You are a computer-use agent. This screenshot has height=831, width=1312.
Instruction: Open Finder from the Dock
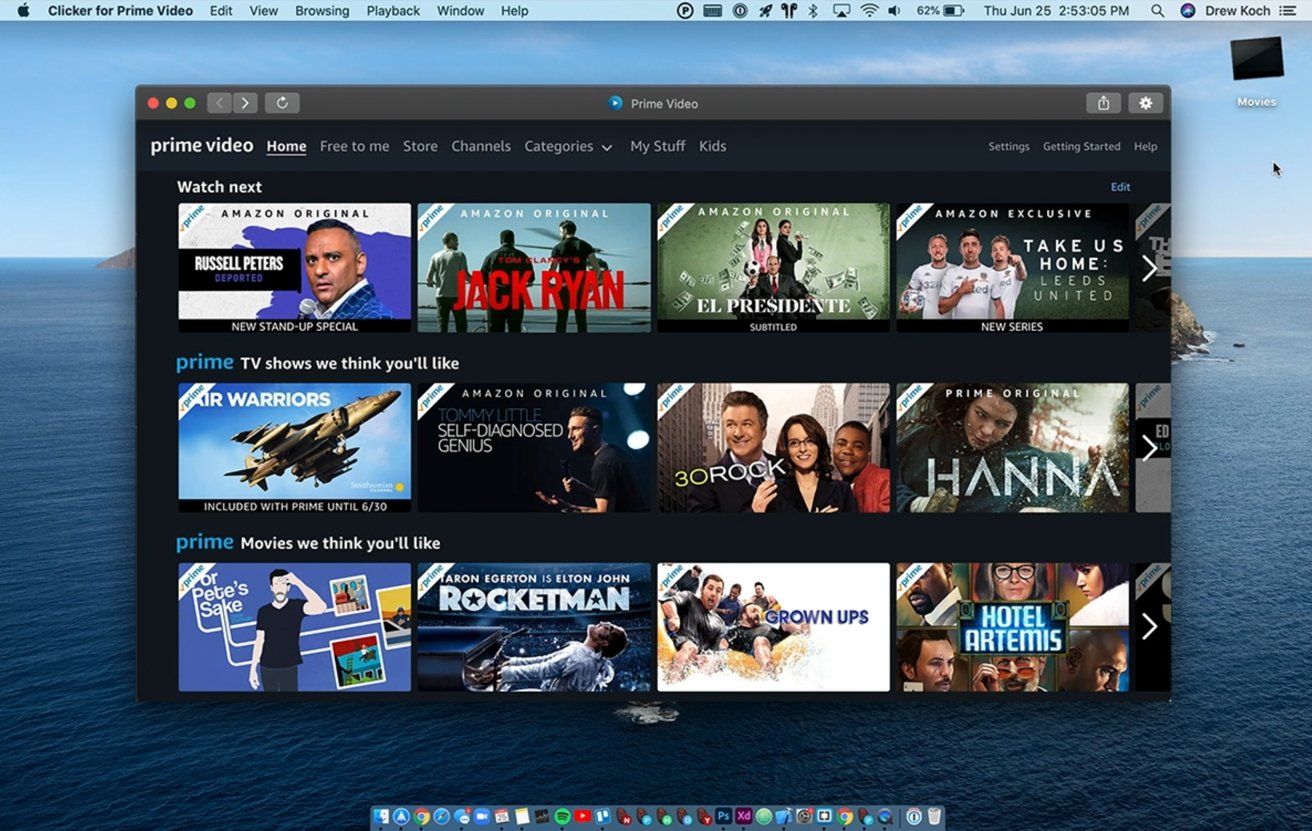point(380,817)
